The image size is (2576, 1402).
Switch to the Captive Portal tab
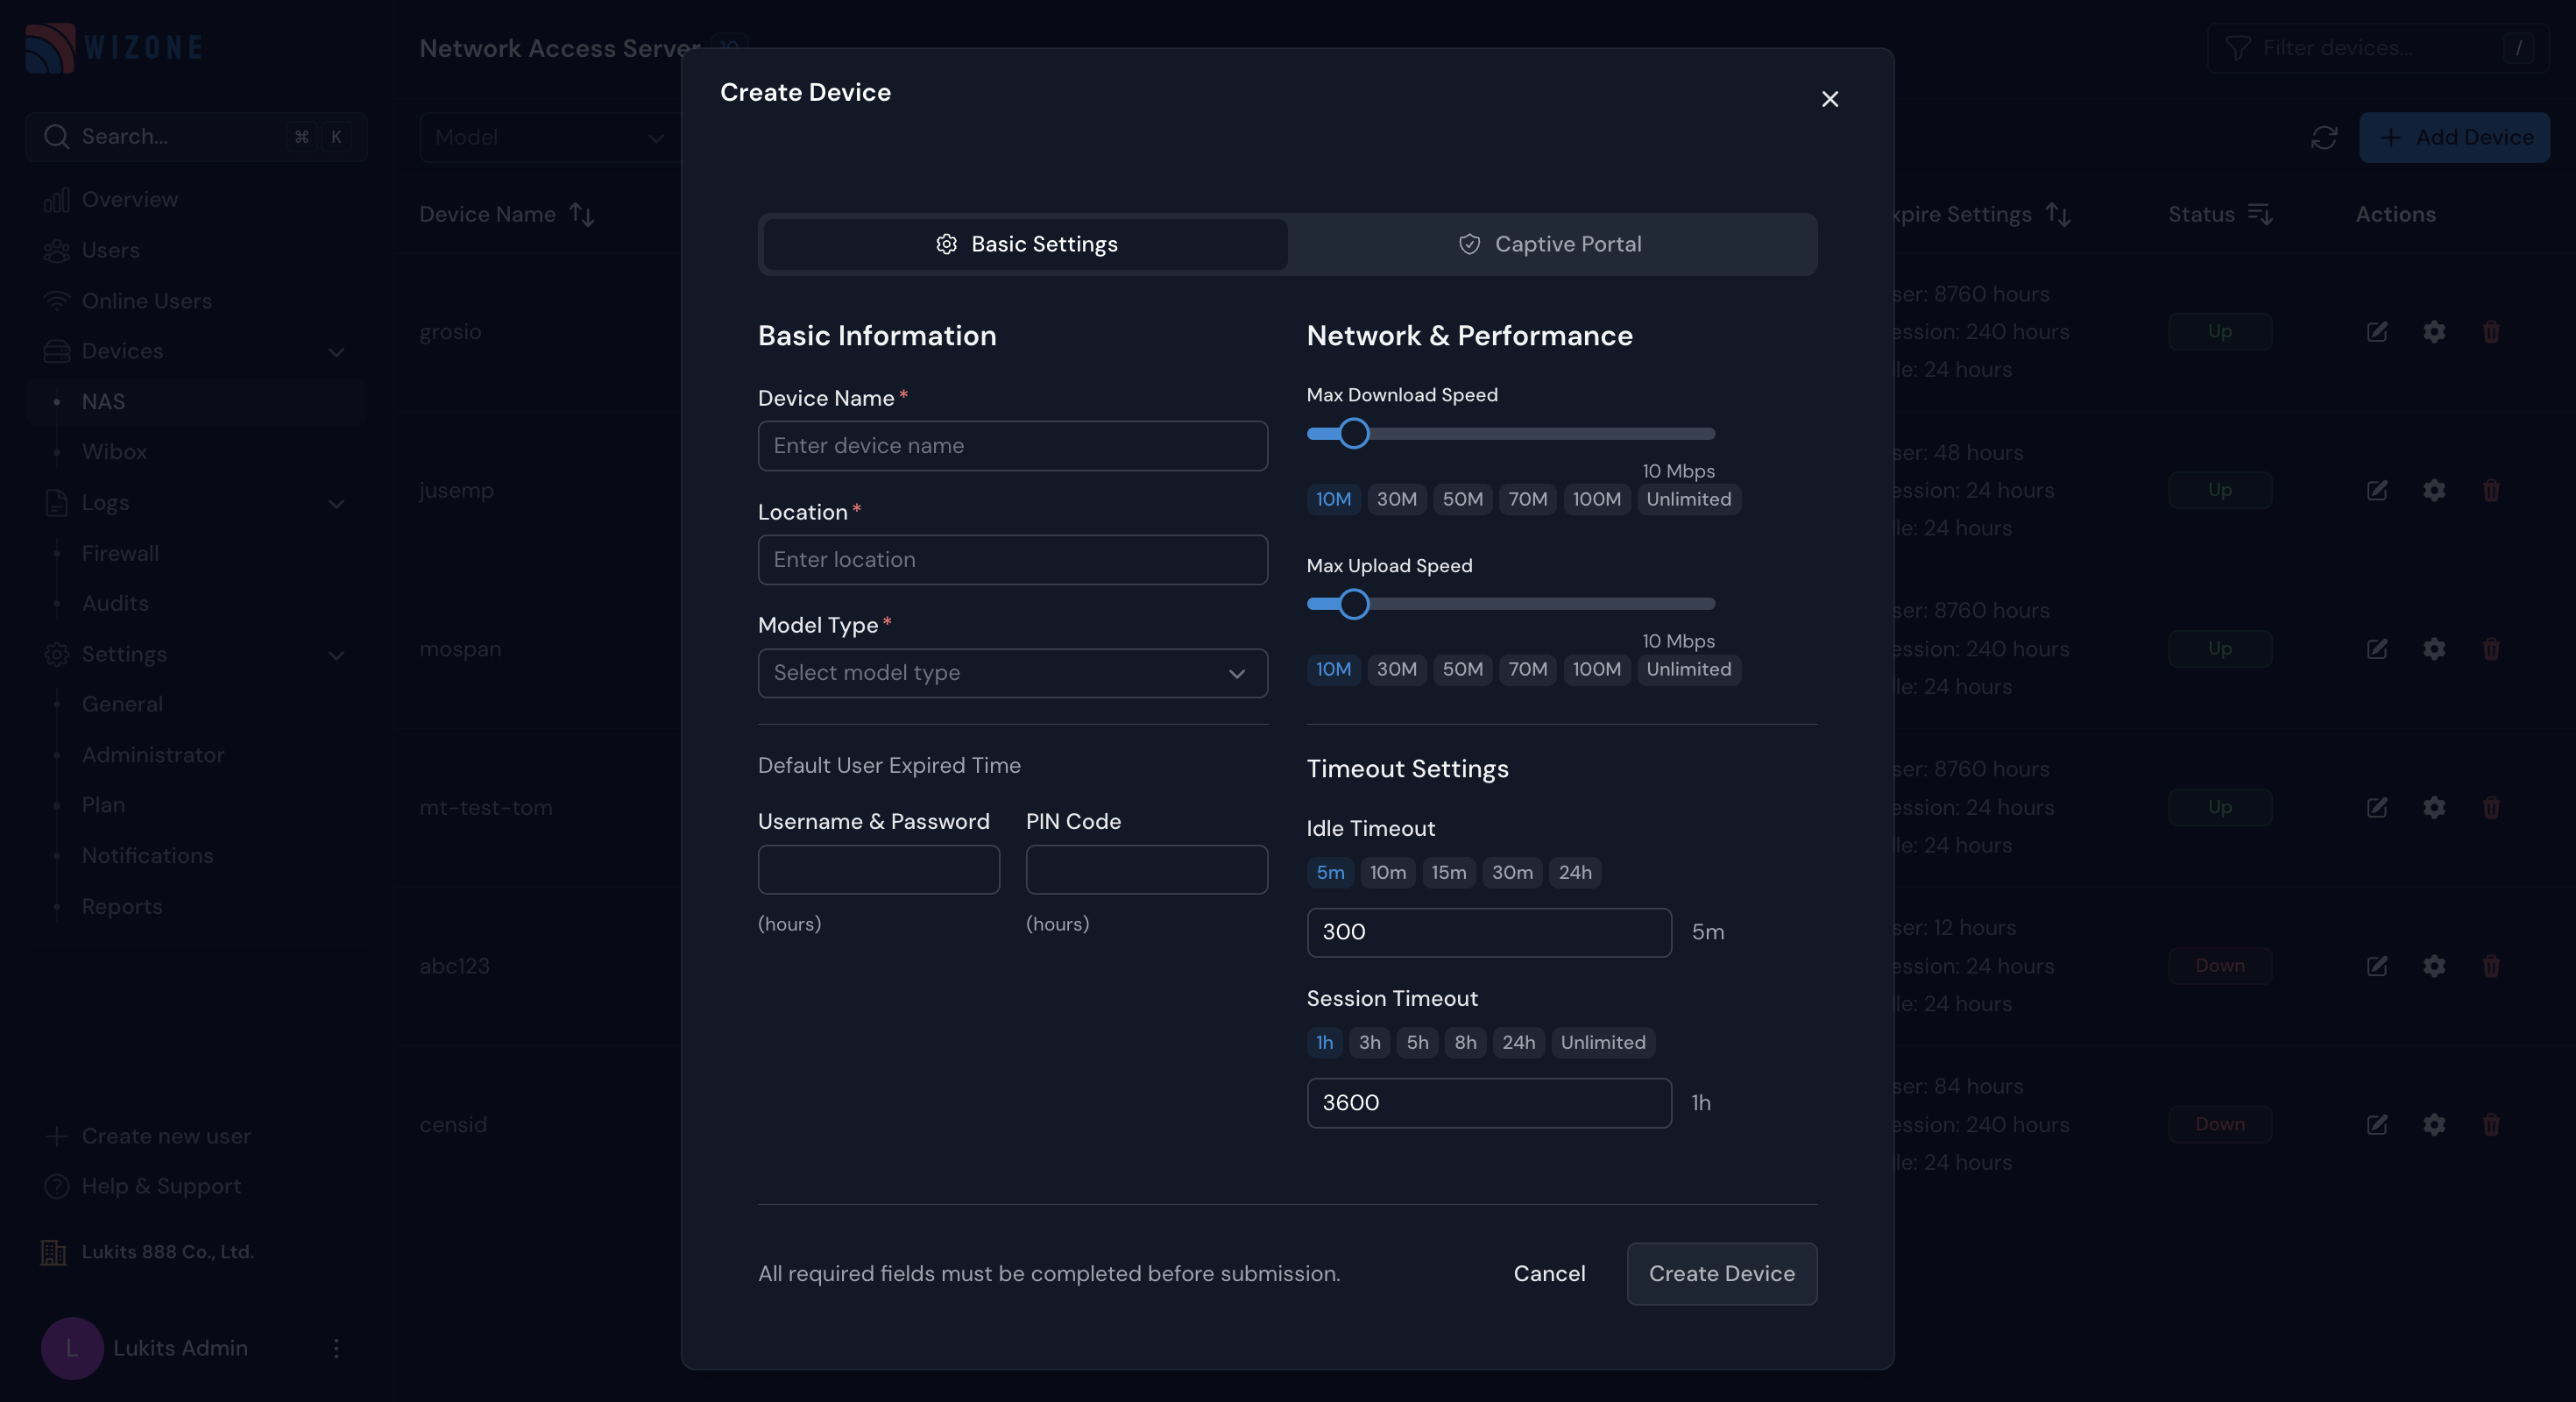[1551, 244]
